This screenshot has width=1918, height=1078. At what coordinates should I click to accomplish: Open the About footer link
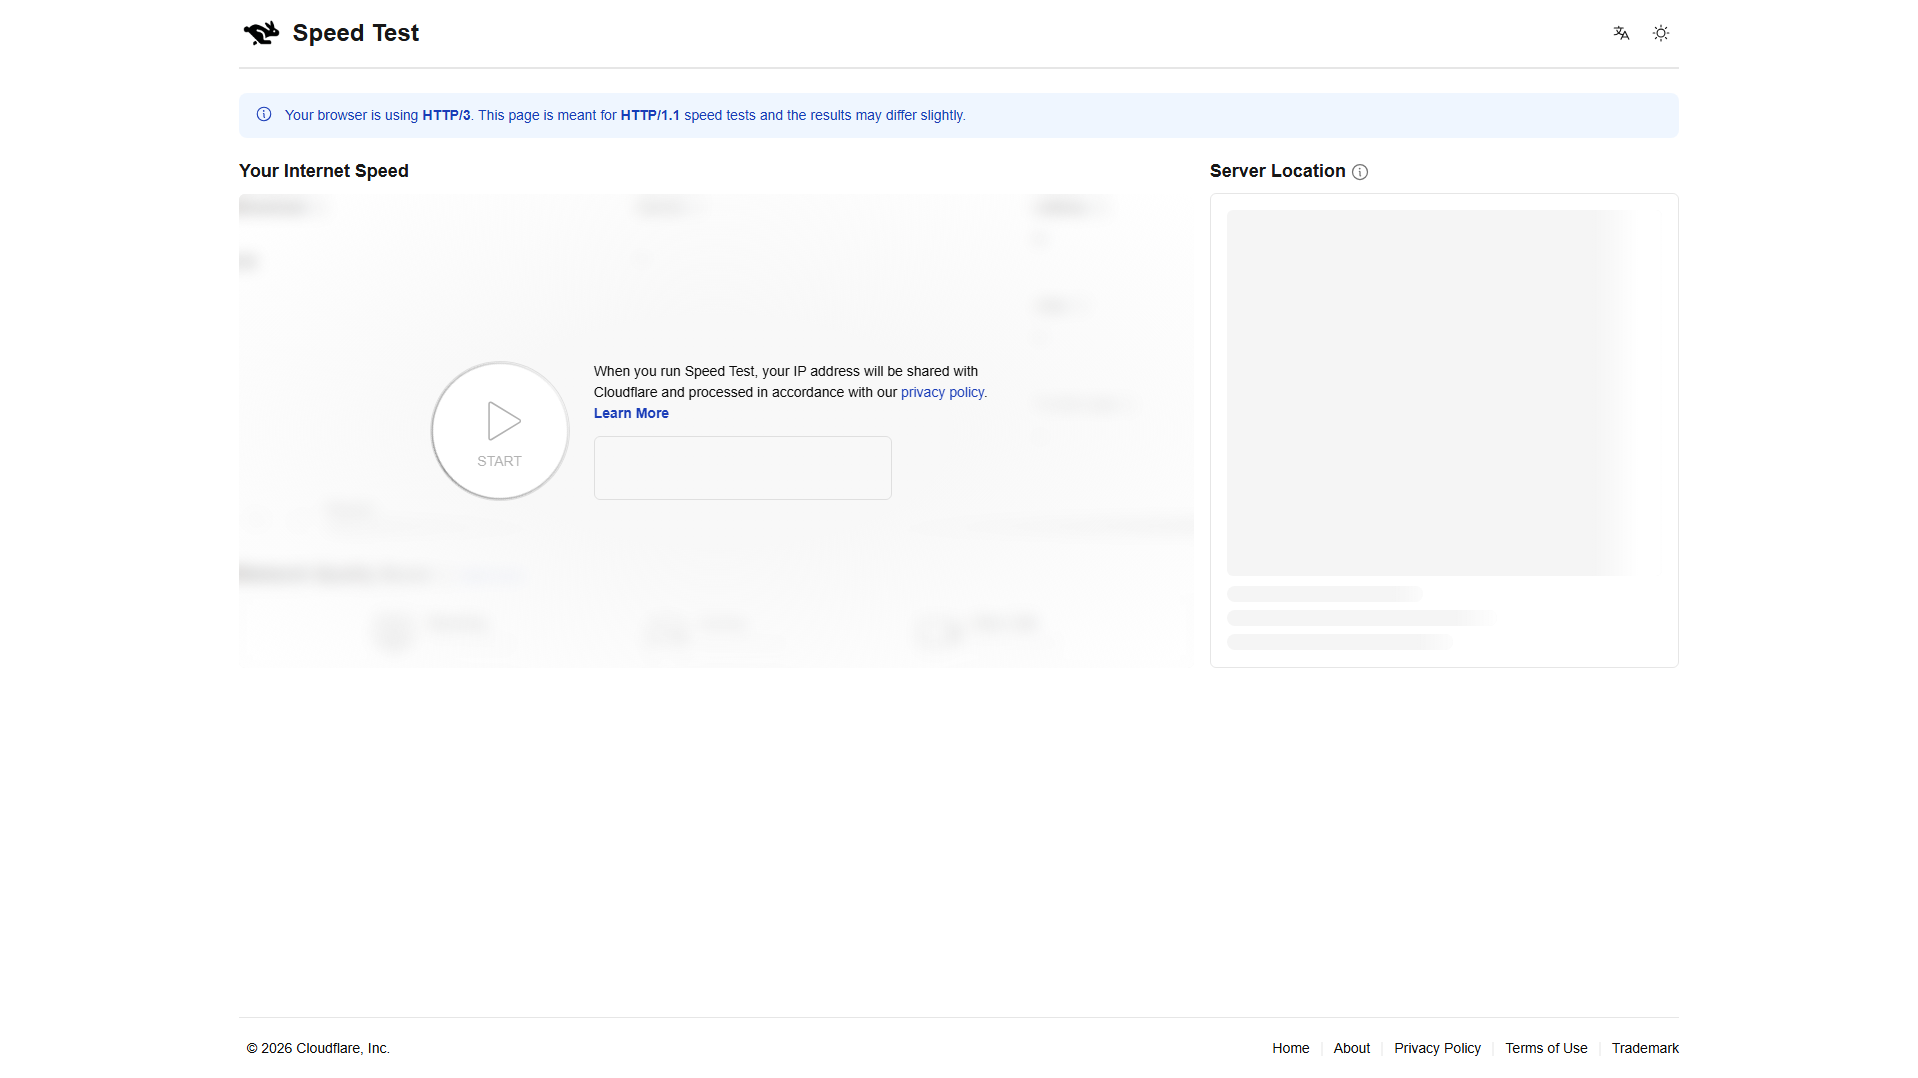pos(1352,1048)
